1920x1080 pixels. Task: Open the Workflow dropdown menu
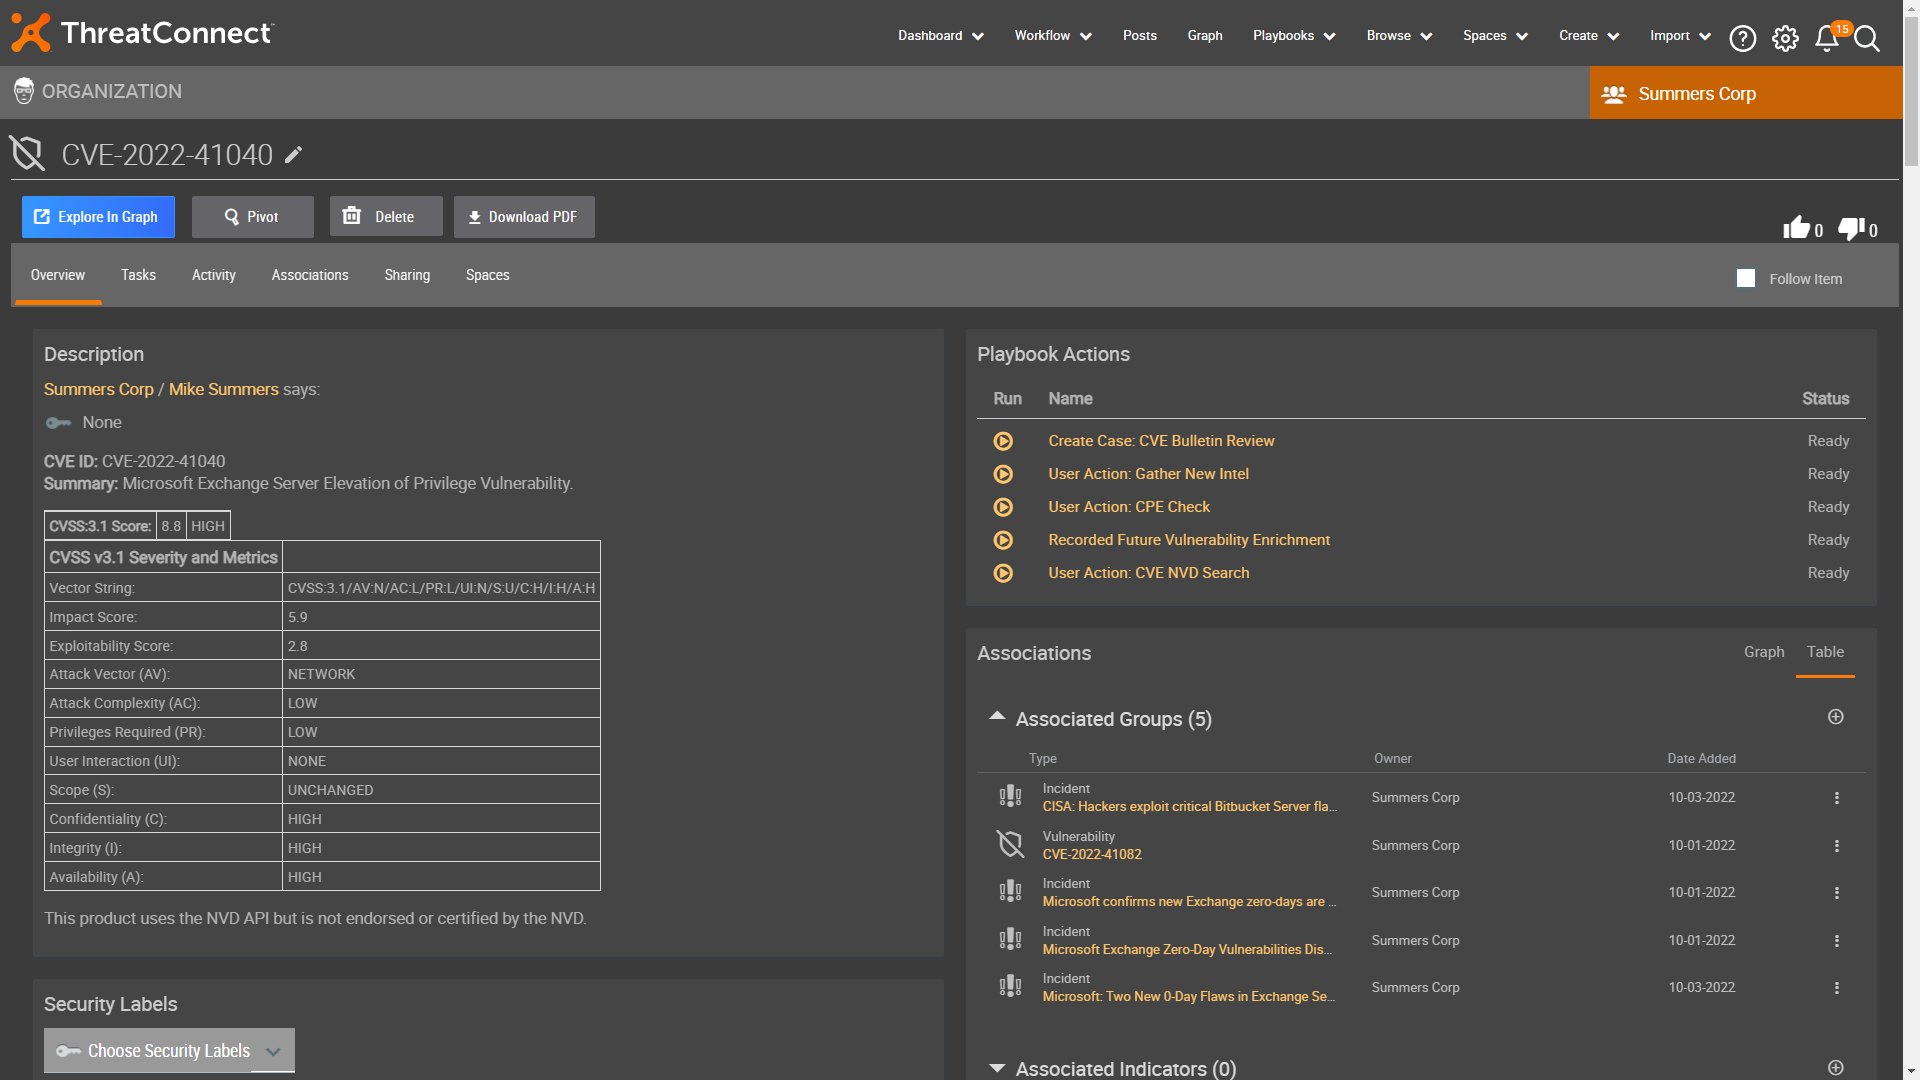coord(1053,36)
